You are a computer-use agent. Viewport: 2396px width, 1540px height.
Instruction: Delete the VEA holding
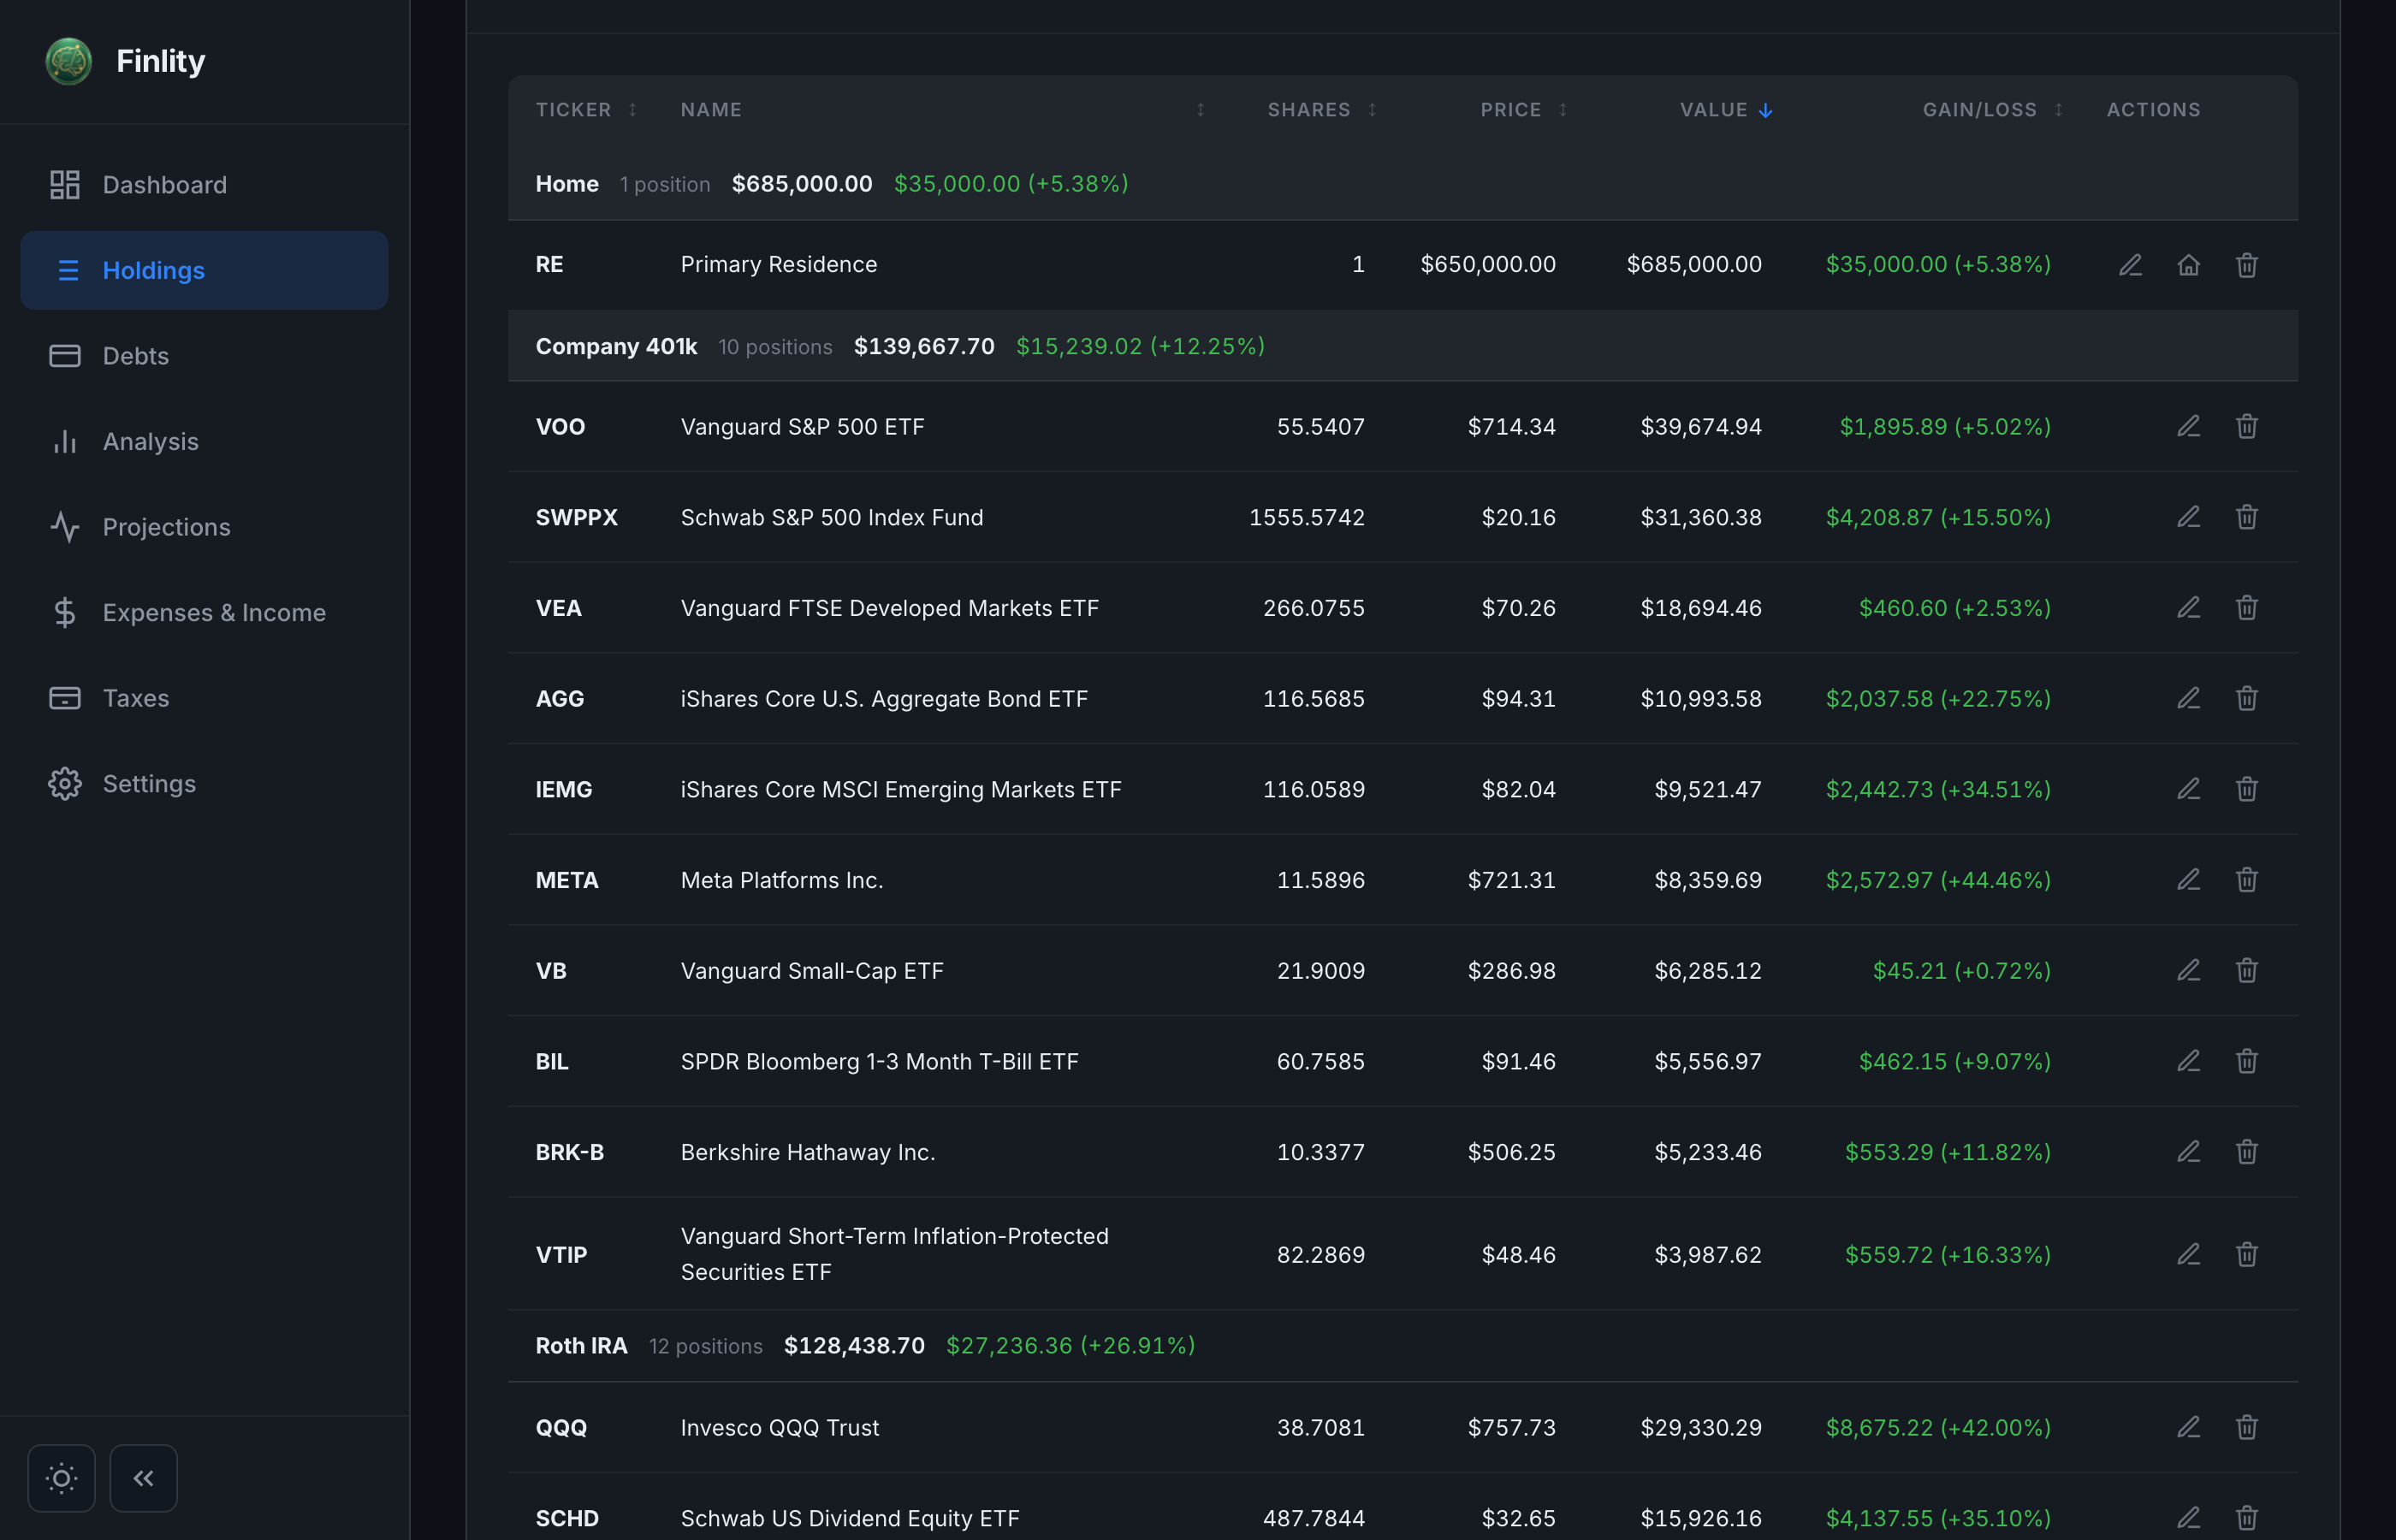(x=2246, y=608)
